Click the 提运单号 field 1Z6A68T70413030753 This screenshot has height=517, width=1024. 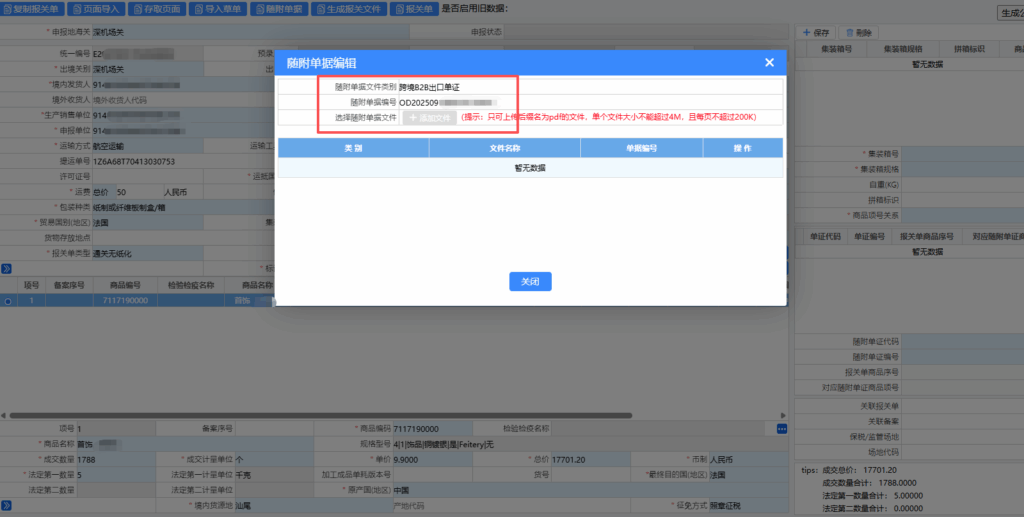tap(183, 162)
